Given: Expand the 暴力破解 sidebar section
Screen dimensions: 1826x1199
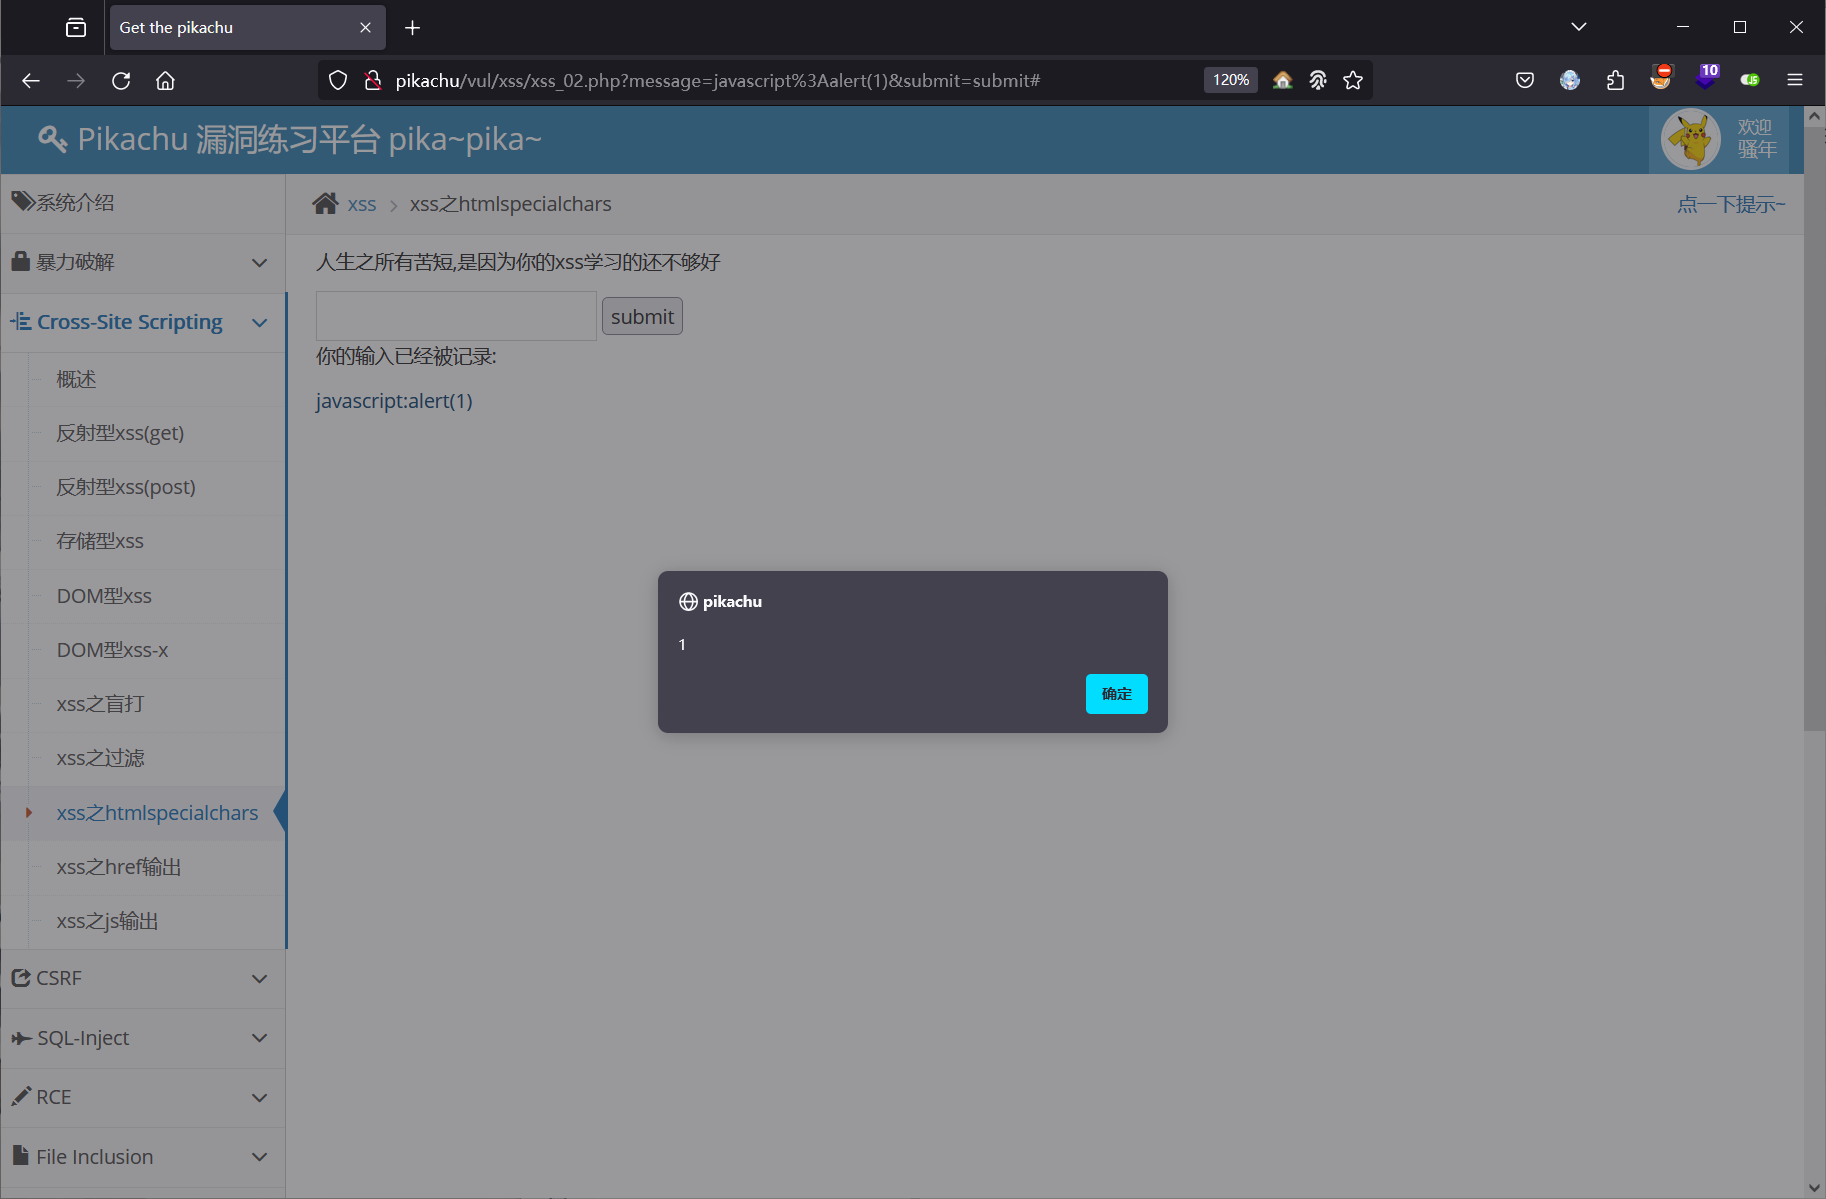Looking at the screenshot, I should coord(143,262).
